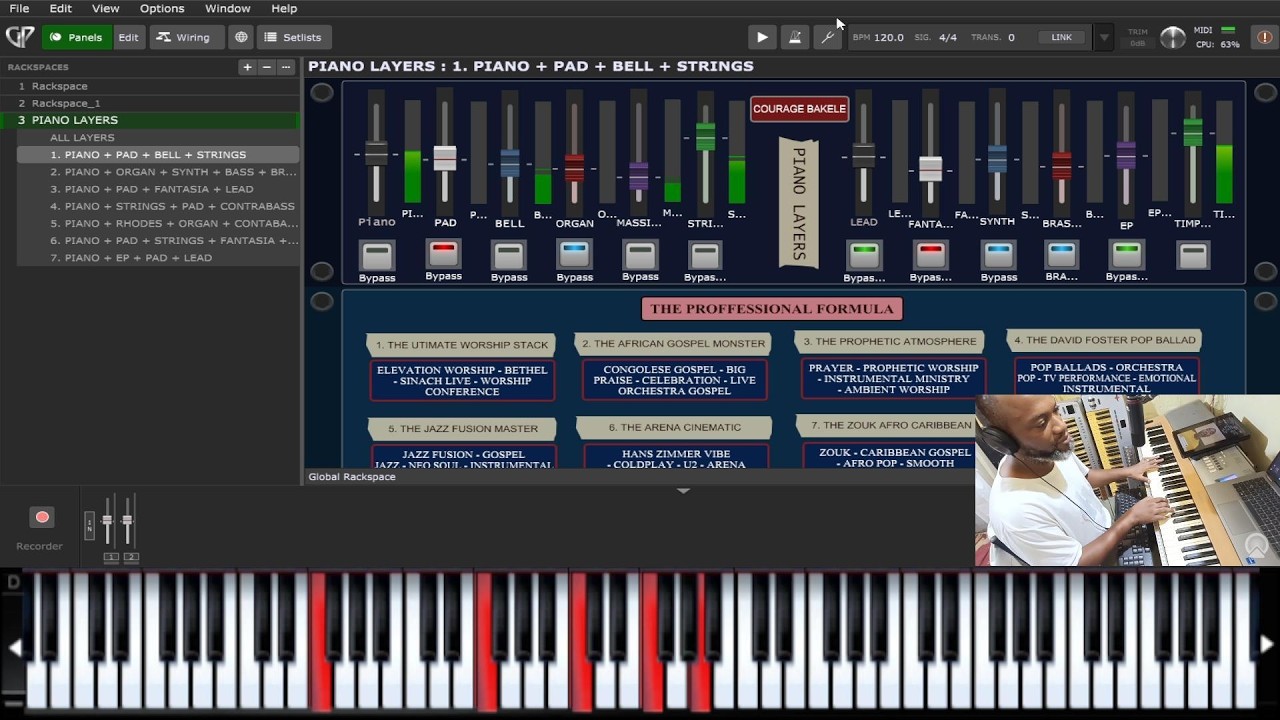Image resolution: width=1280 pixels, height=720 pixels.
Task: Open the dropdown arrow next to LINK
Action: pos(1104,38)
